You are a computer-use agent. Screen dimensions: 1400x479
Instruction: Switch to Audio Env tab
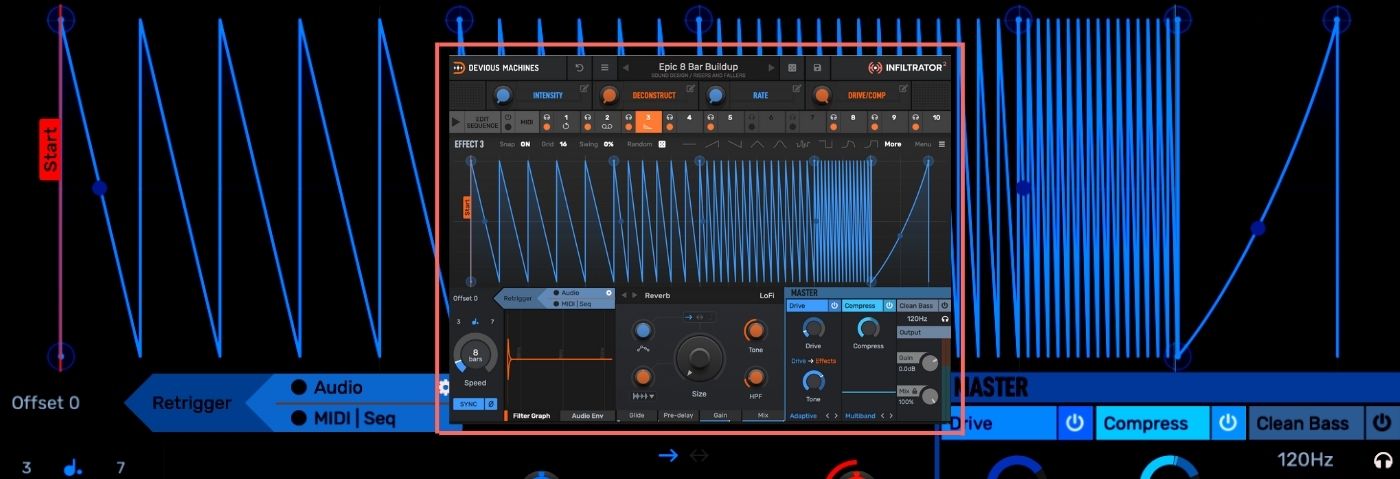(587, 416)
